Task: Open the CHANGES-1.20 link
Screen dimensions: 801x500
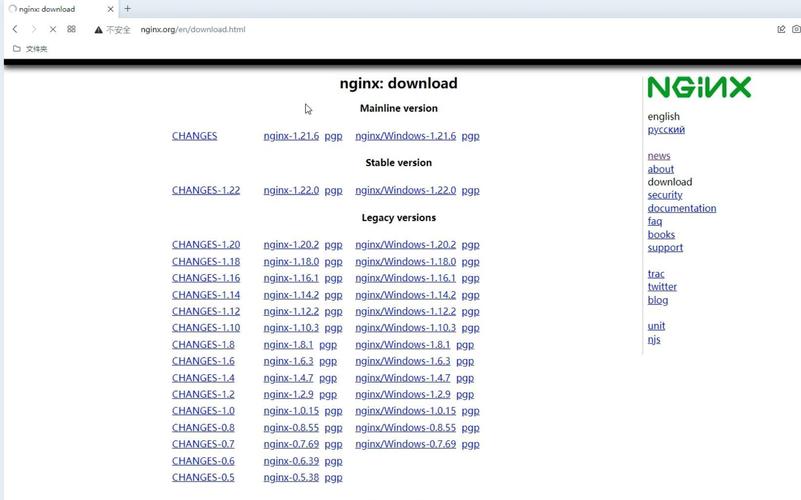Action: [206, 244]
